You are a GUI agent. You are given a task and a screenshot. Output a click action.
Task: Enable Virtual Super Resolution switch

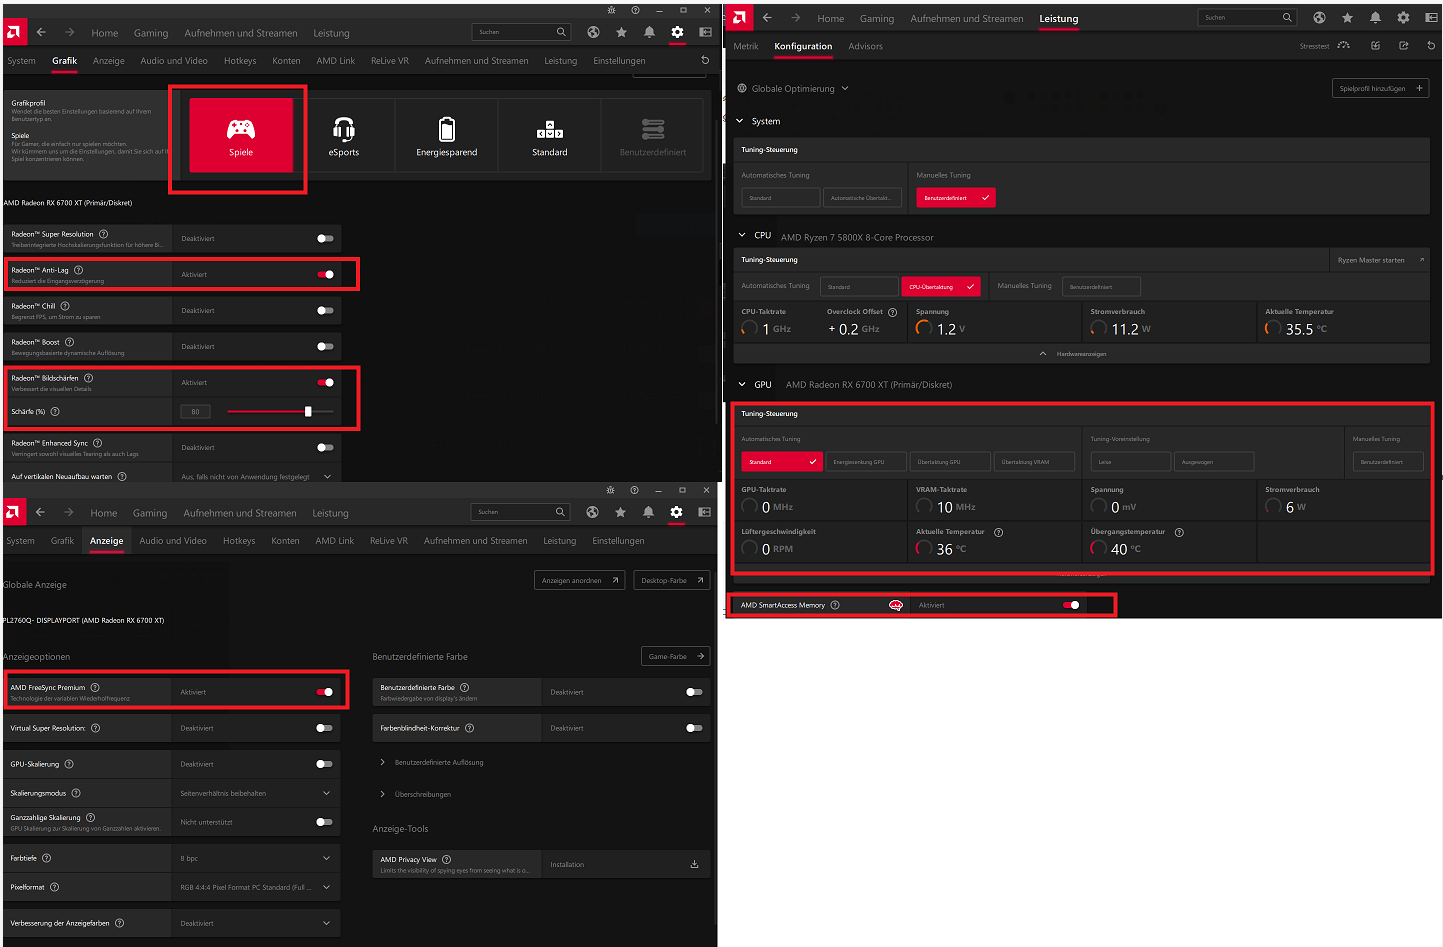click(x=324, y=728)
